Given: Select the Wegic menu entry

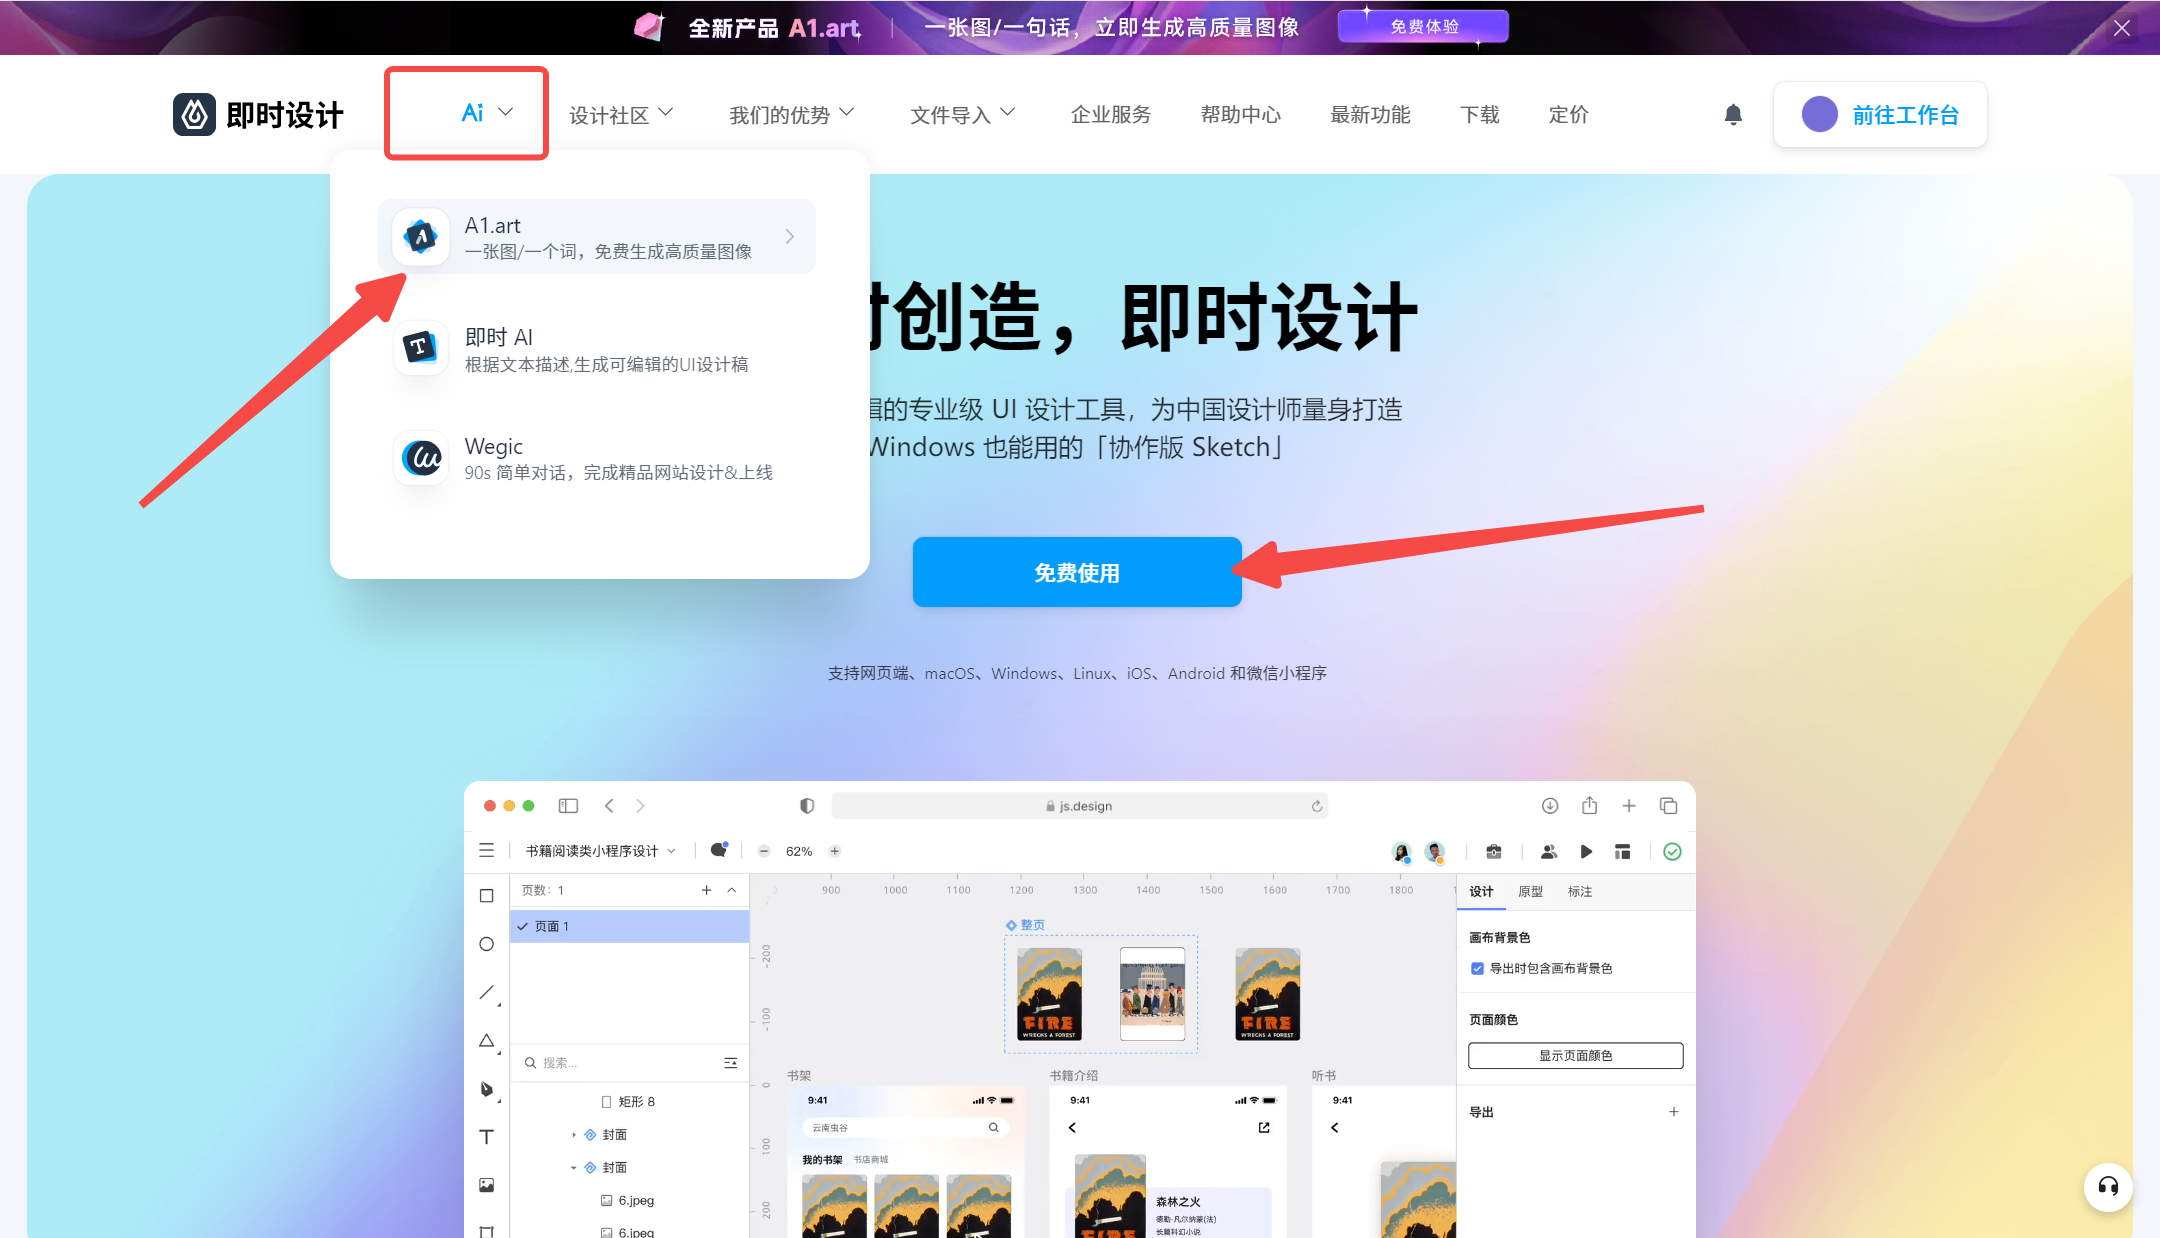Looking at the screenshot, I should coord(597,458).
